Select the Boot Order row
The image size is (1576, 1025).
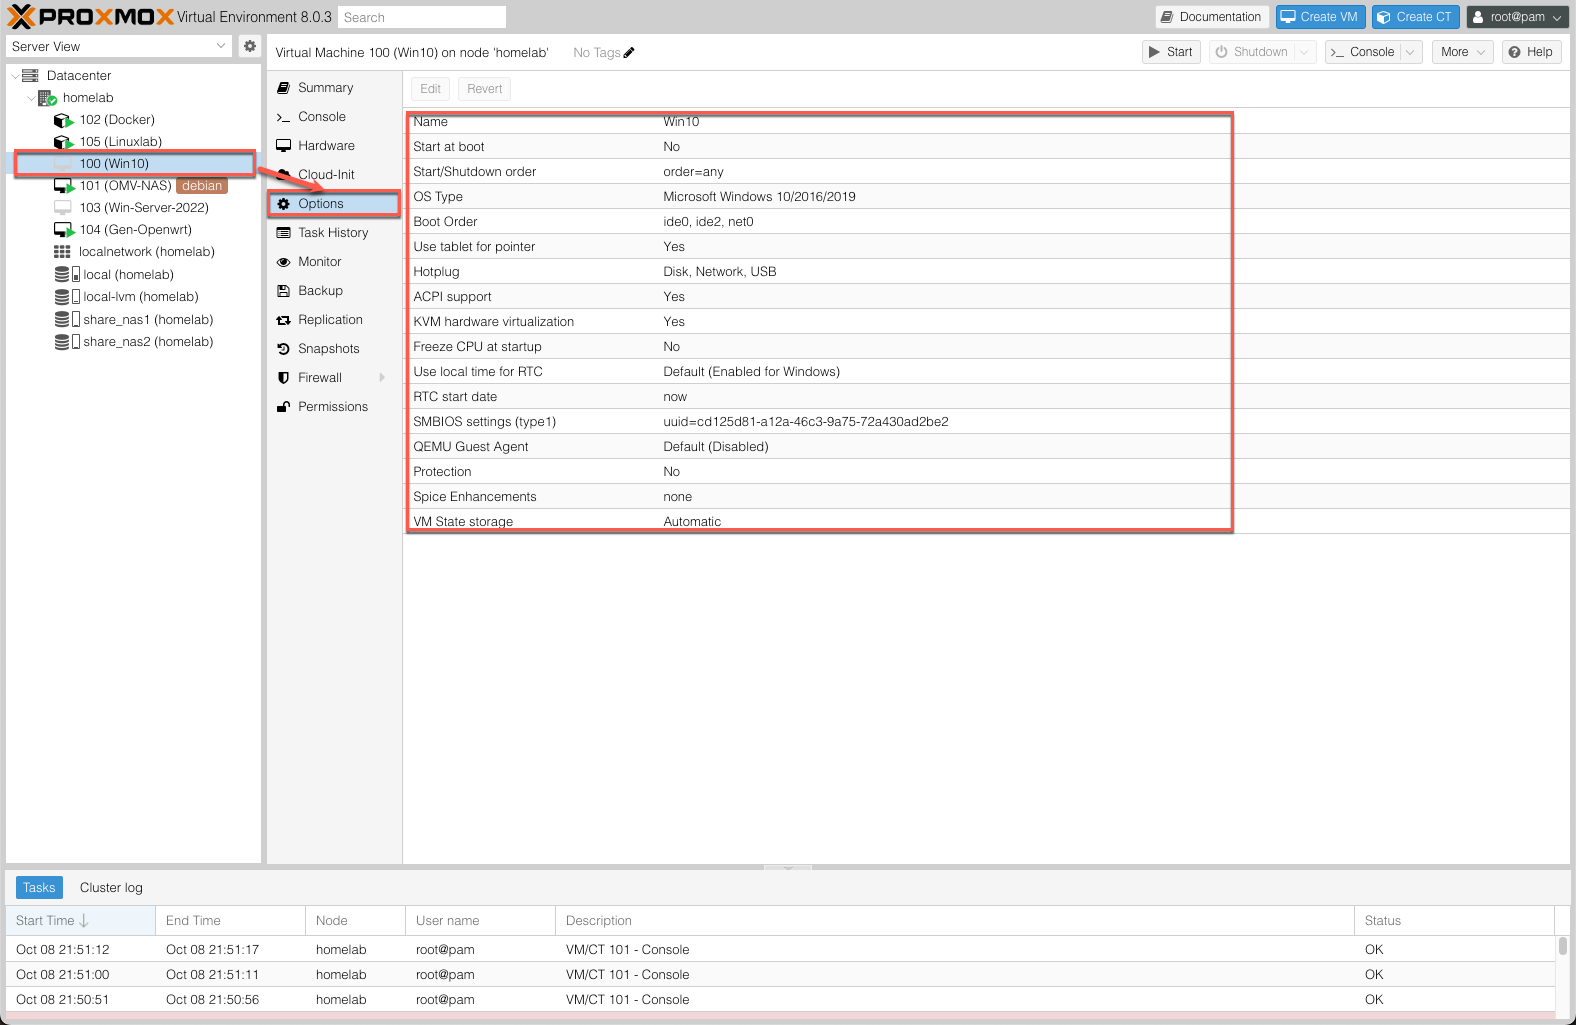pos(986,222)
